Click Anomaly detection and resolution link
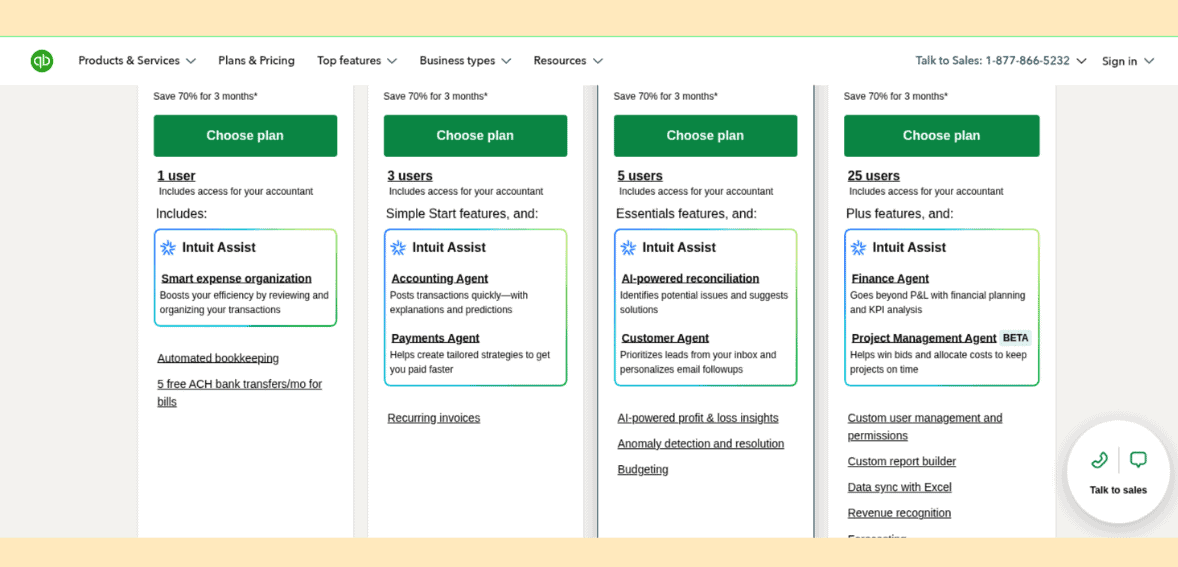Screen dimensions: 1178x567 [x=700, y=444]
